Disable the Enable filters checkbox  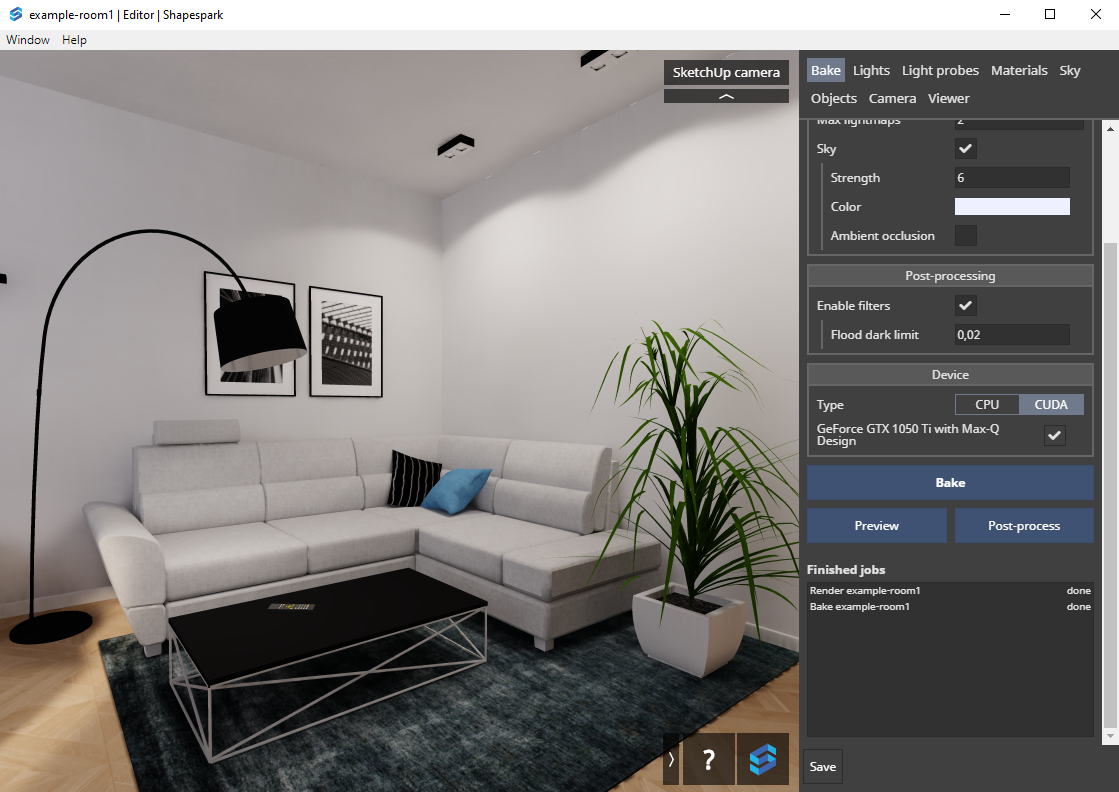[966, 306]
